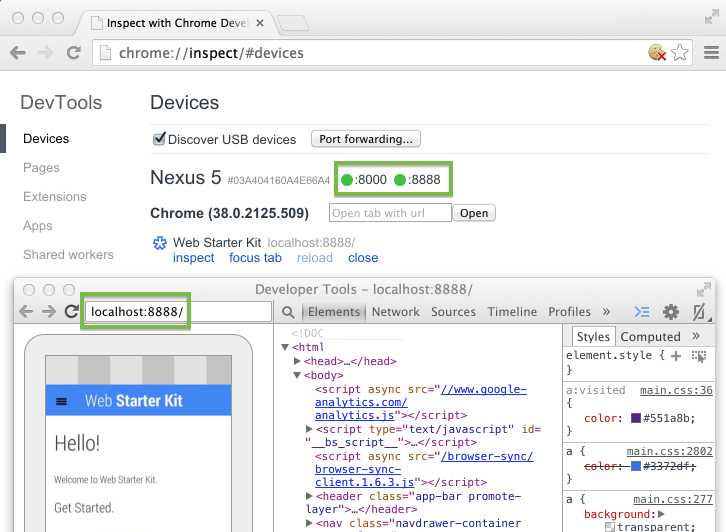Viewport: 726px width, 532px height.
Task: Click Open button next to url field
Action: tap(474, 213)
